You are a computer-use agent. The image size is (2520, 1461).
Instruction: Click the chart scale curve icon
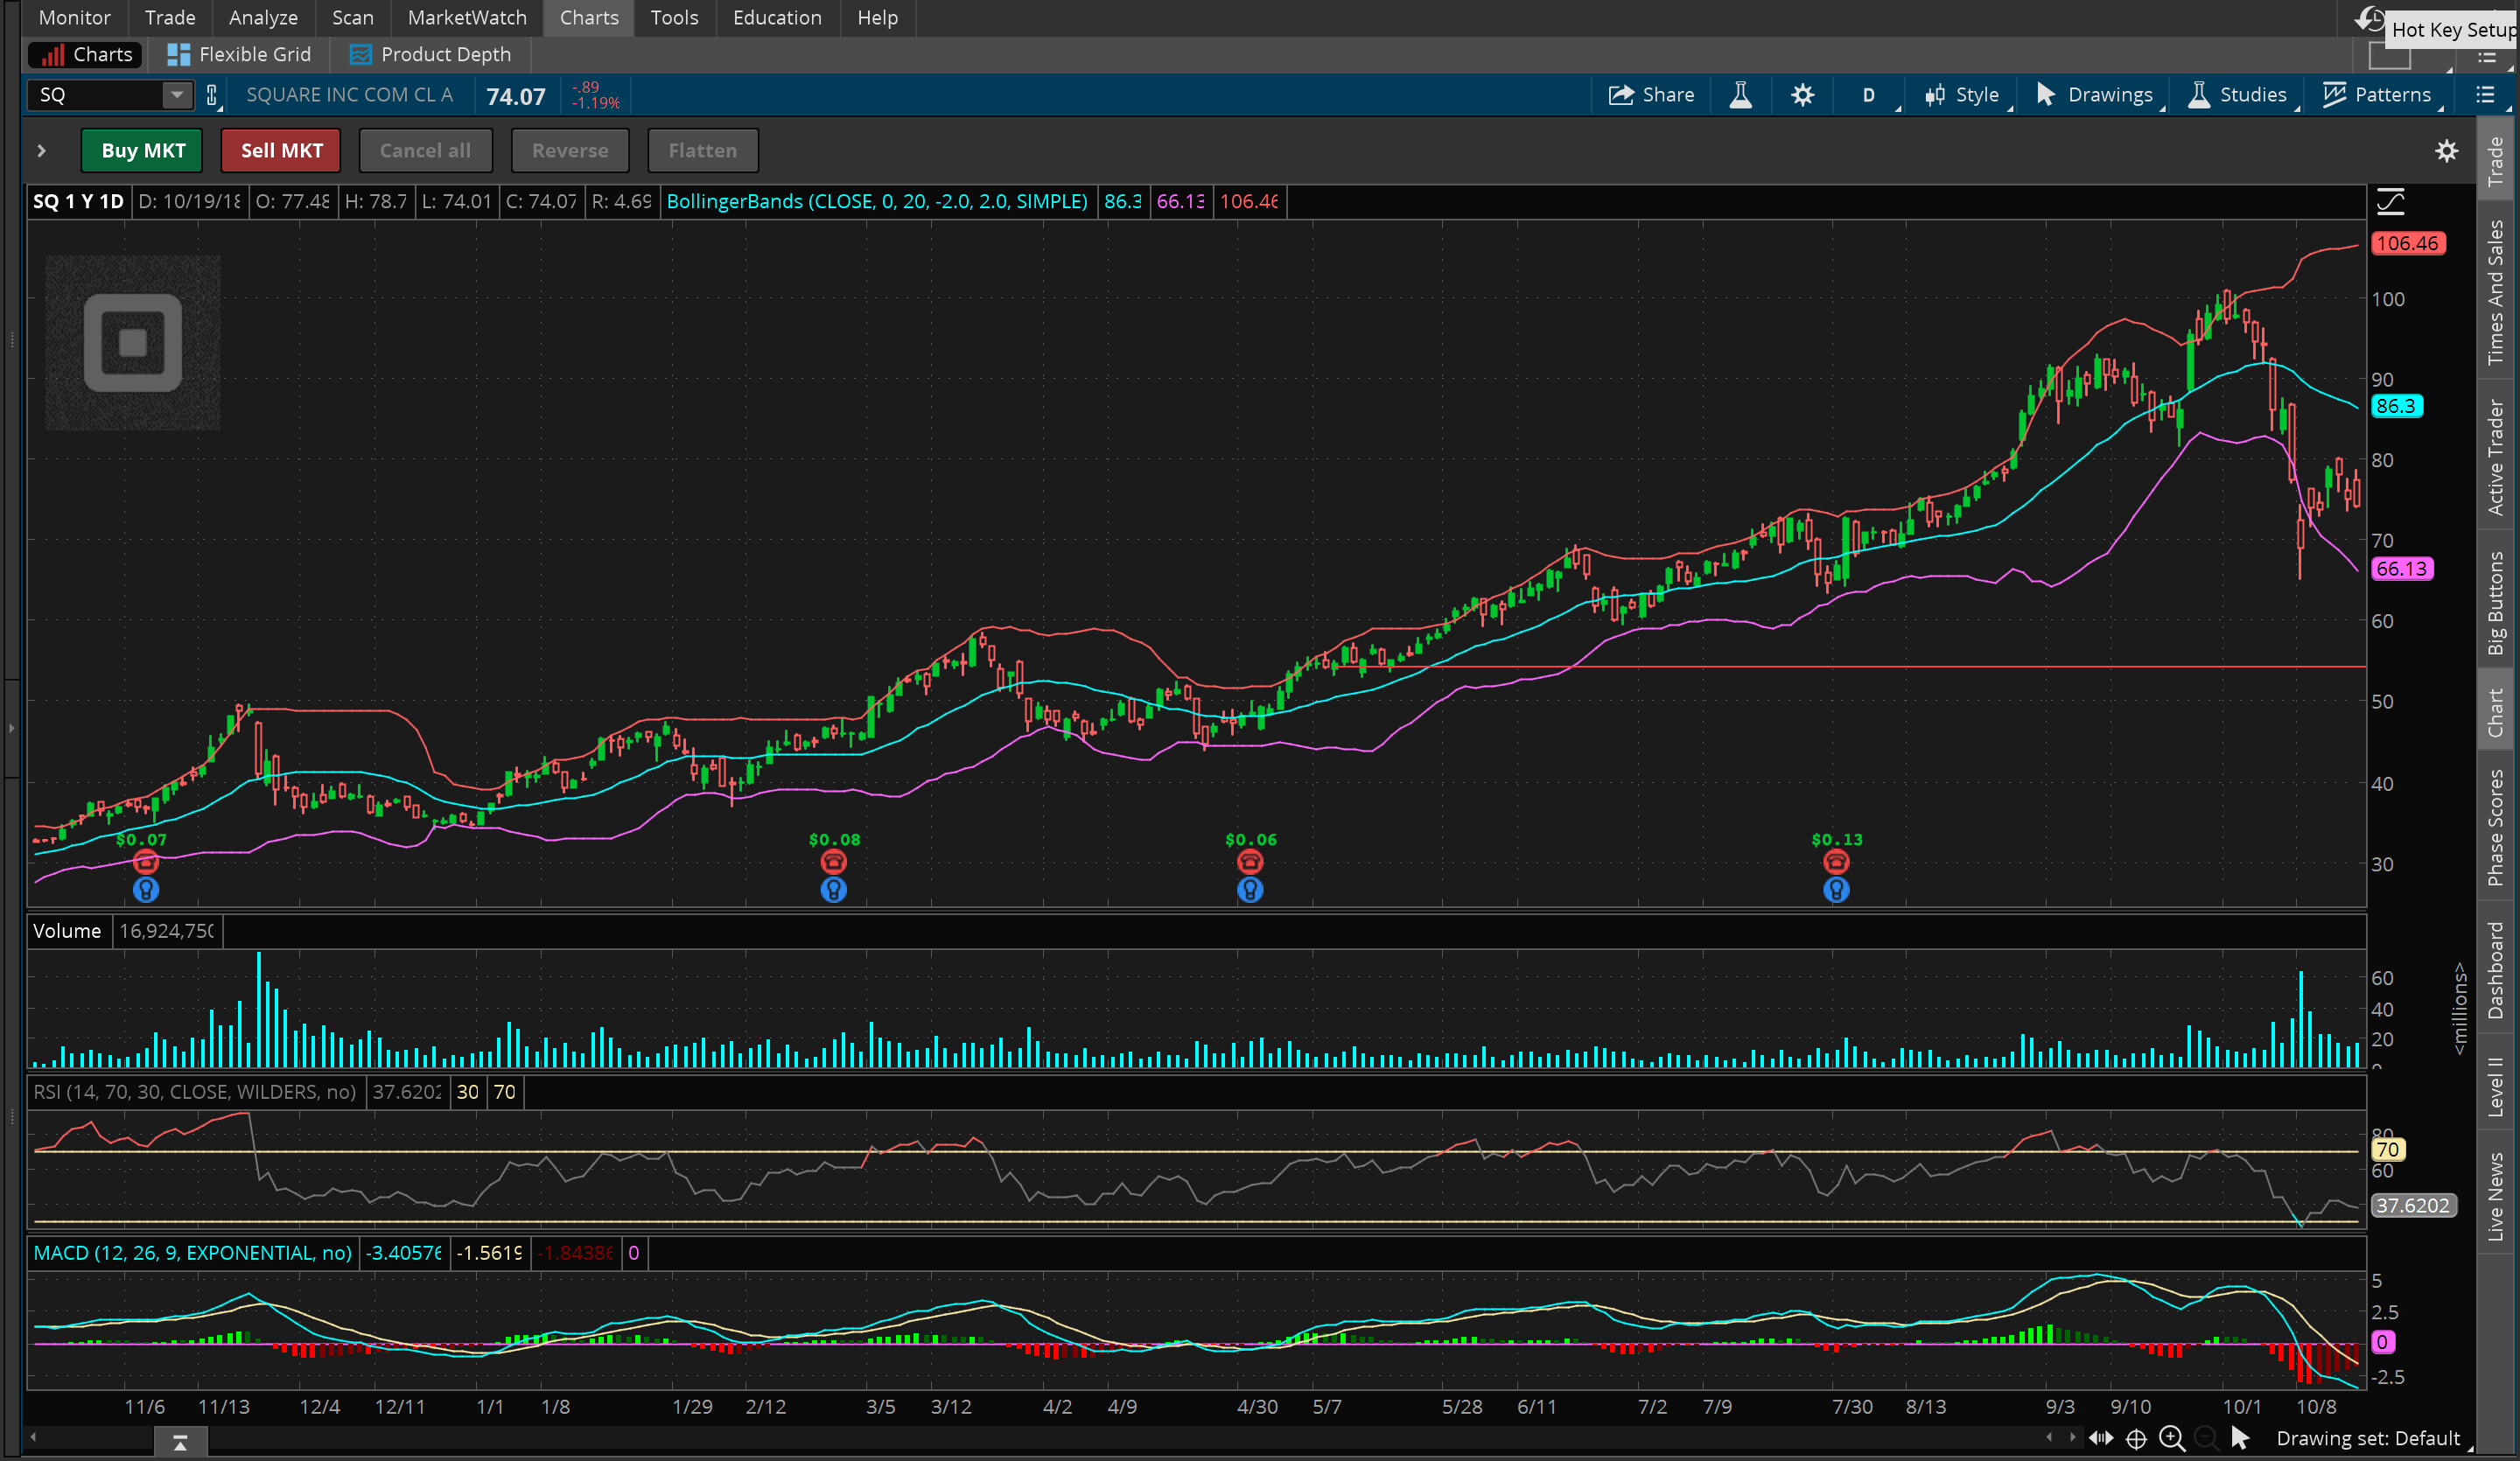pos(2390,202)
